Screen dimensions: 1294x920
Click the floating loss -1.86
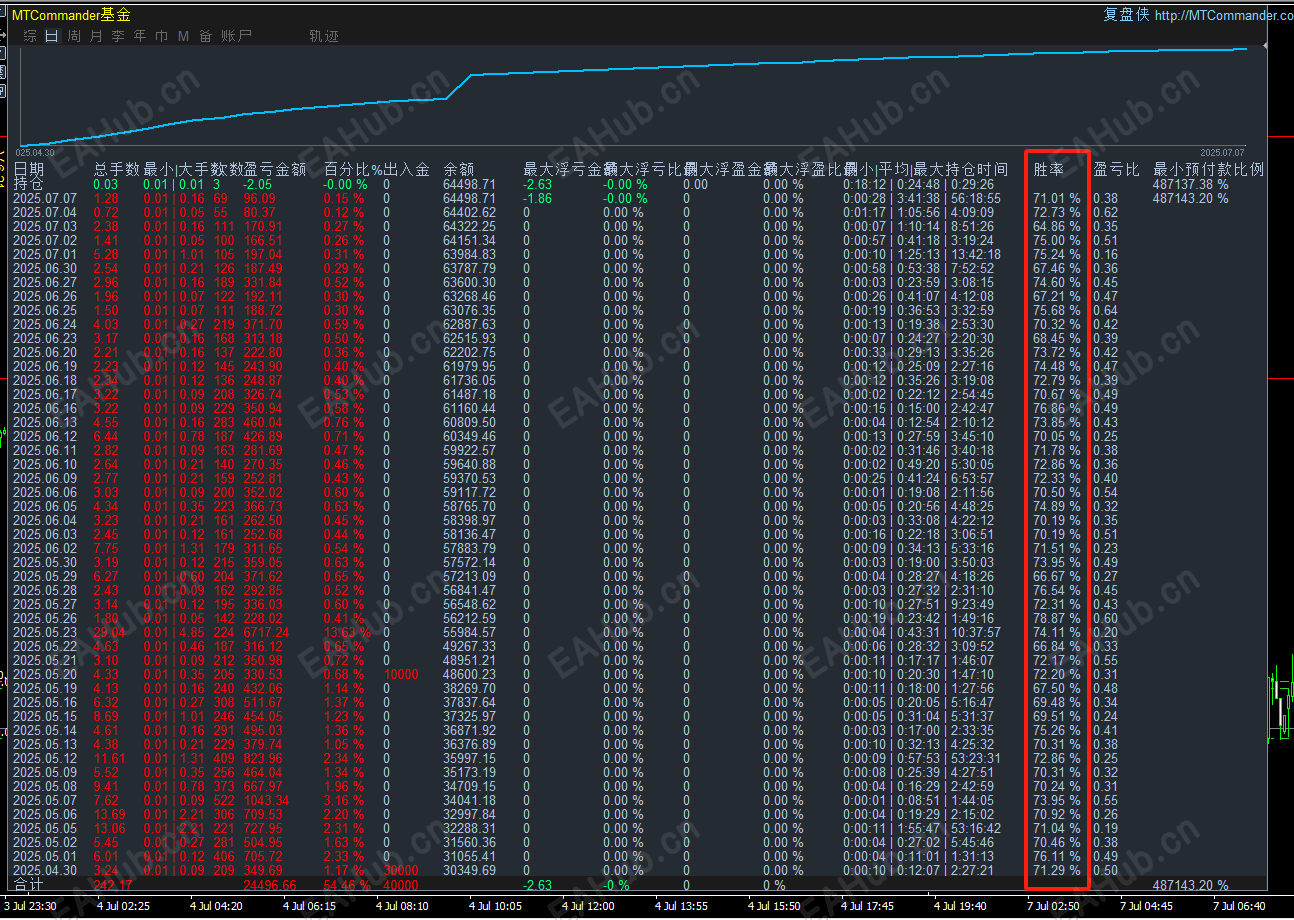click(537, 199)
